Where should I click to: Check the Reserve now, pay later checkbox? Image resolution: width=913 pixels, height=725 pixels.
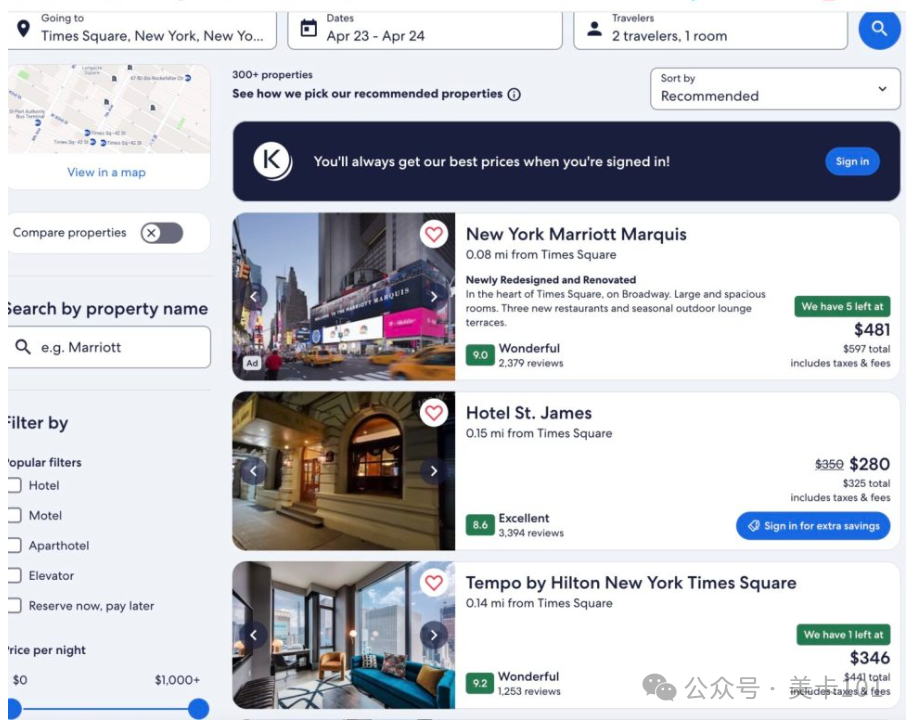(x=14, y=606)
